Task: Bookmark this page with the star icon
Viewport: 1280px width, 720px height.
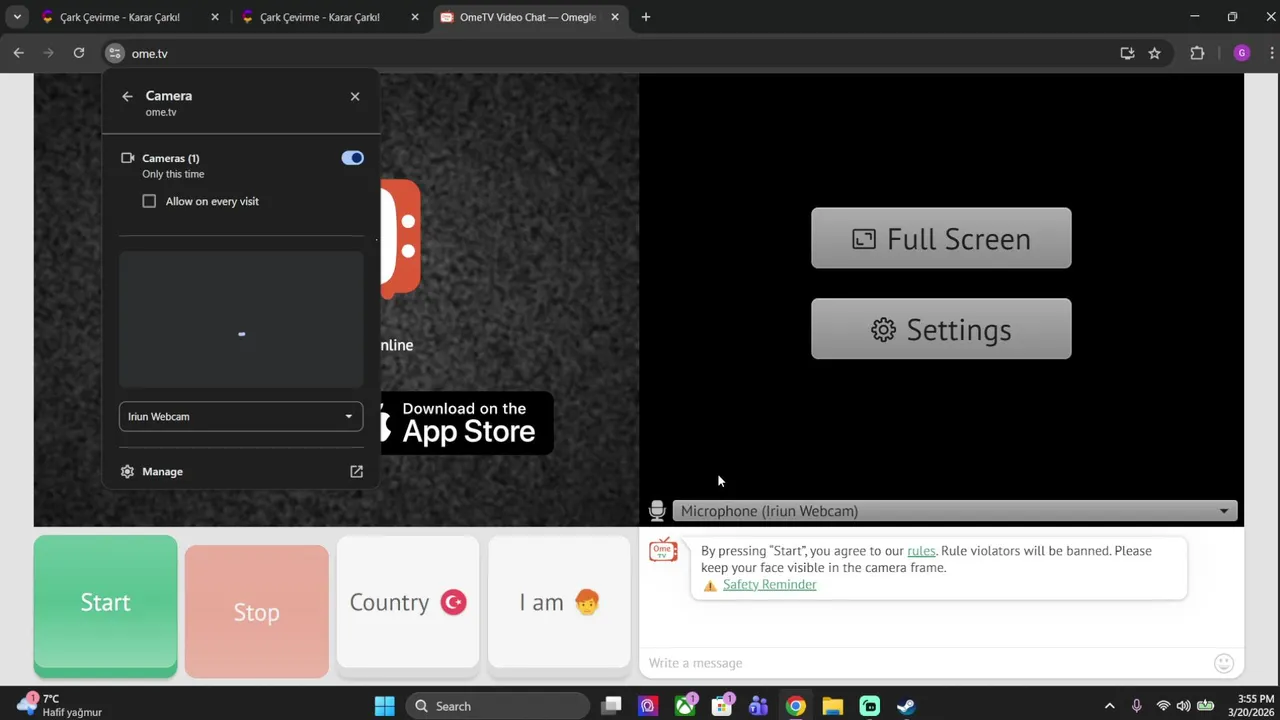Action: pyautogui.click(x=1154, y=53)
